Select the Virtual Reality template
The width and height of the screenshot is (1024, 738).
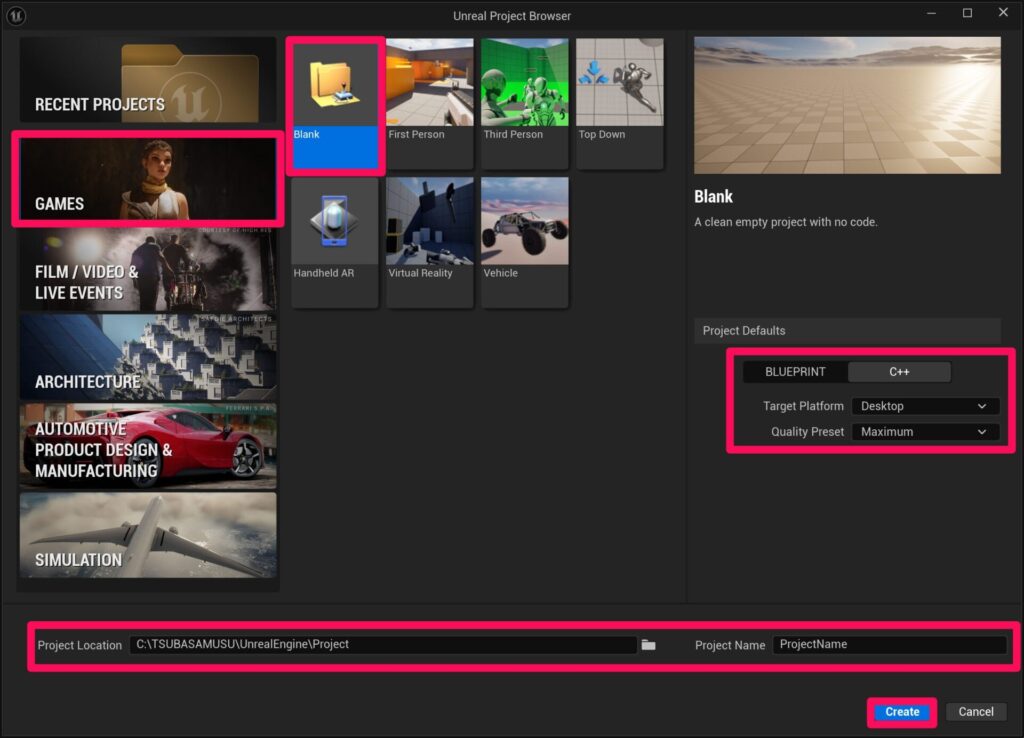click(x=429, y=242)
